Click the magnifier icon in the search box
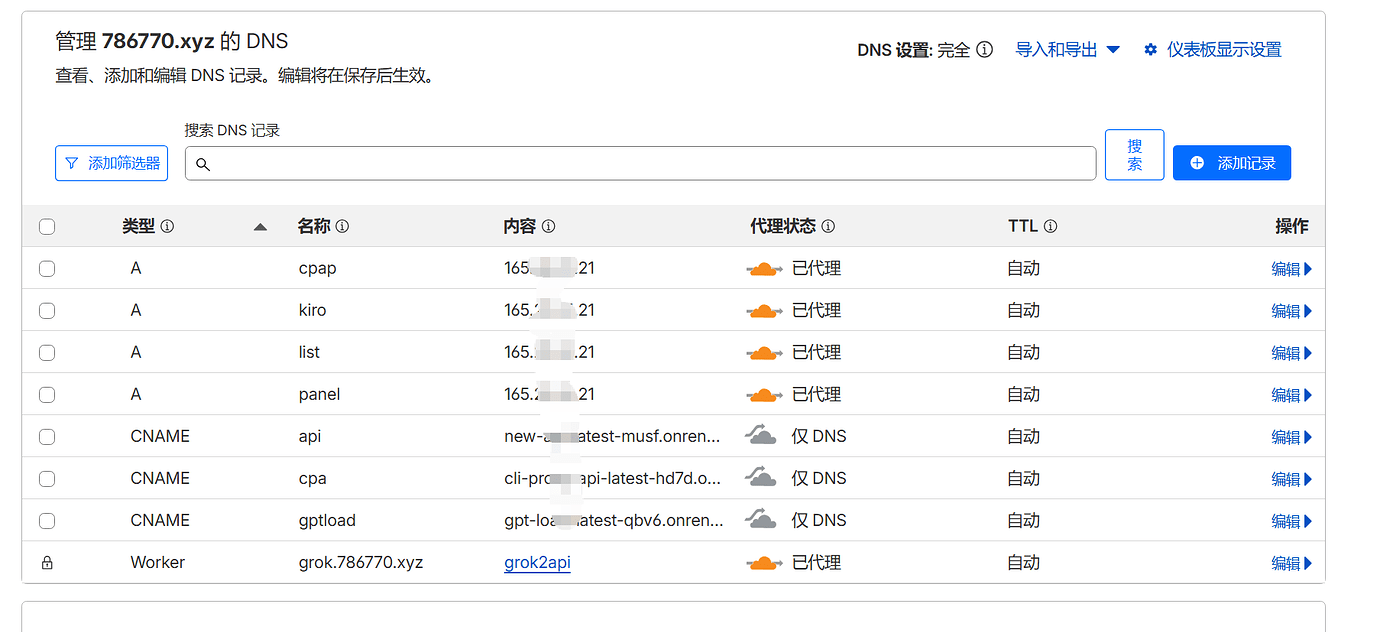This screenshot has width=1380, height=632. tap(203, 164)
